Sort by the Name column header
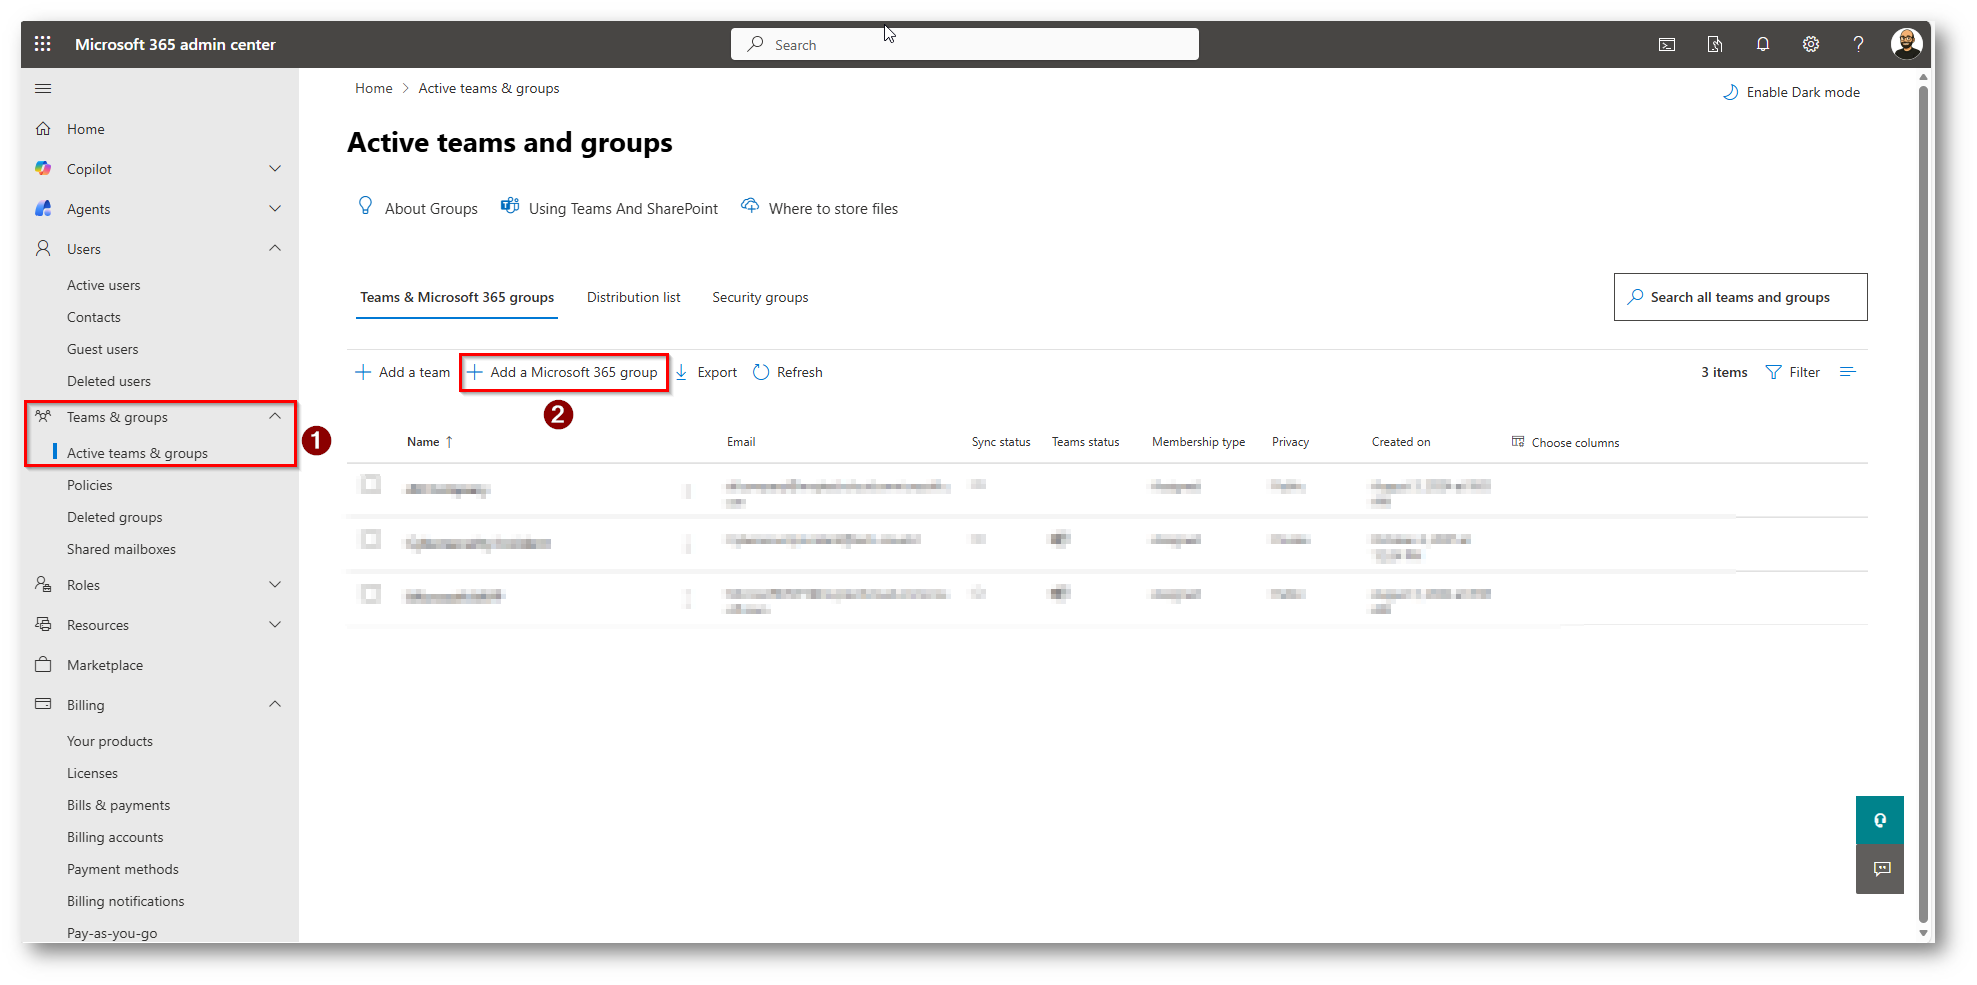The image size is (1977, 985). pos(430,442)
